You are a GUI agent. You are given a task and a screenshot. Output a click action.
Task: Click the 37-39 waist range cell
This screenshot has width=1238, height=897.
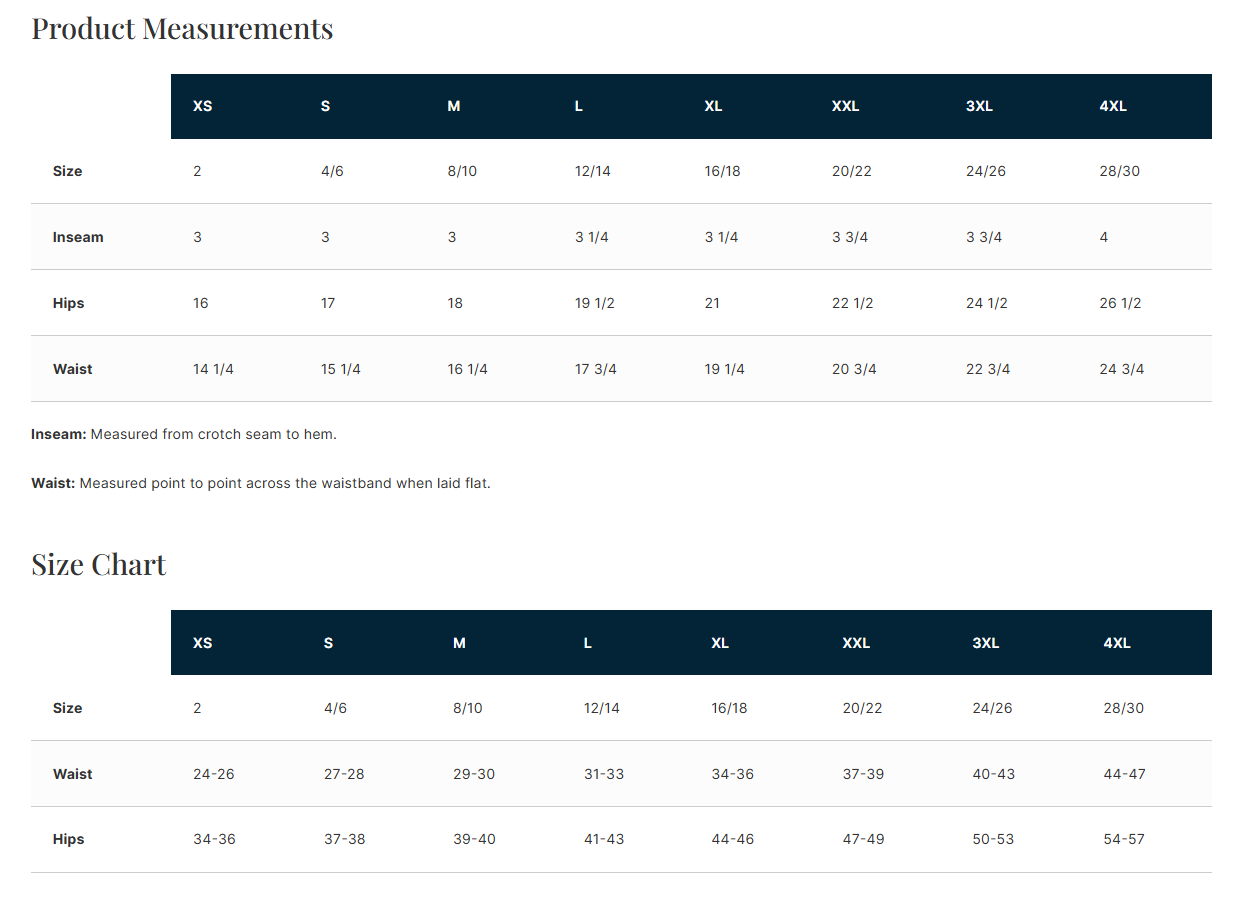tap(863, 774)
